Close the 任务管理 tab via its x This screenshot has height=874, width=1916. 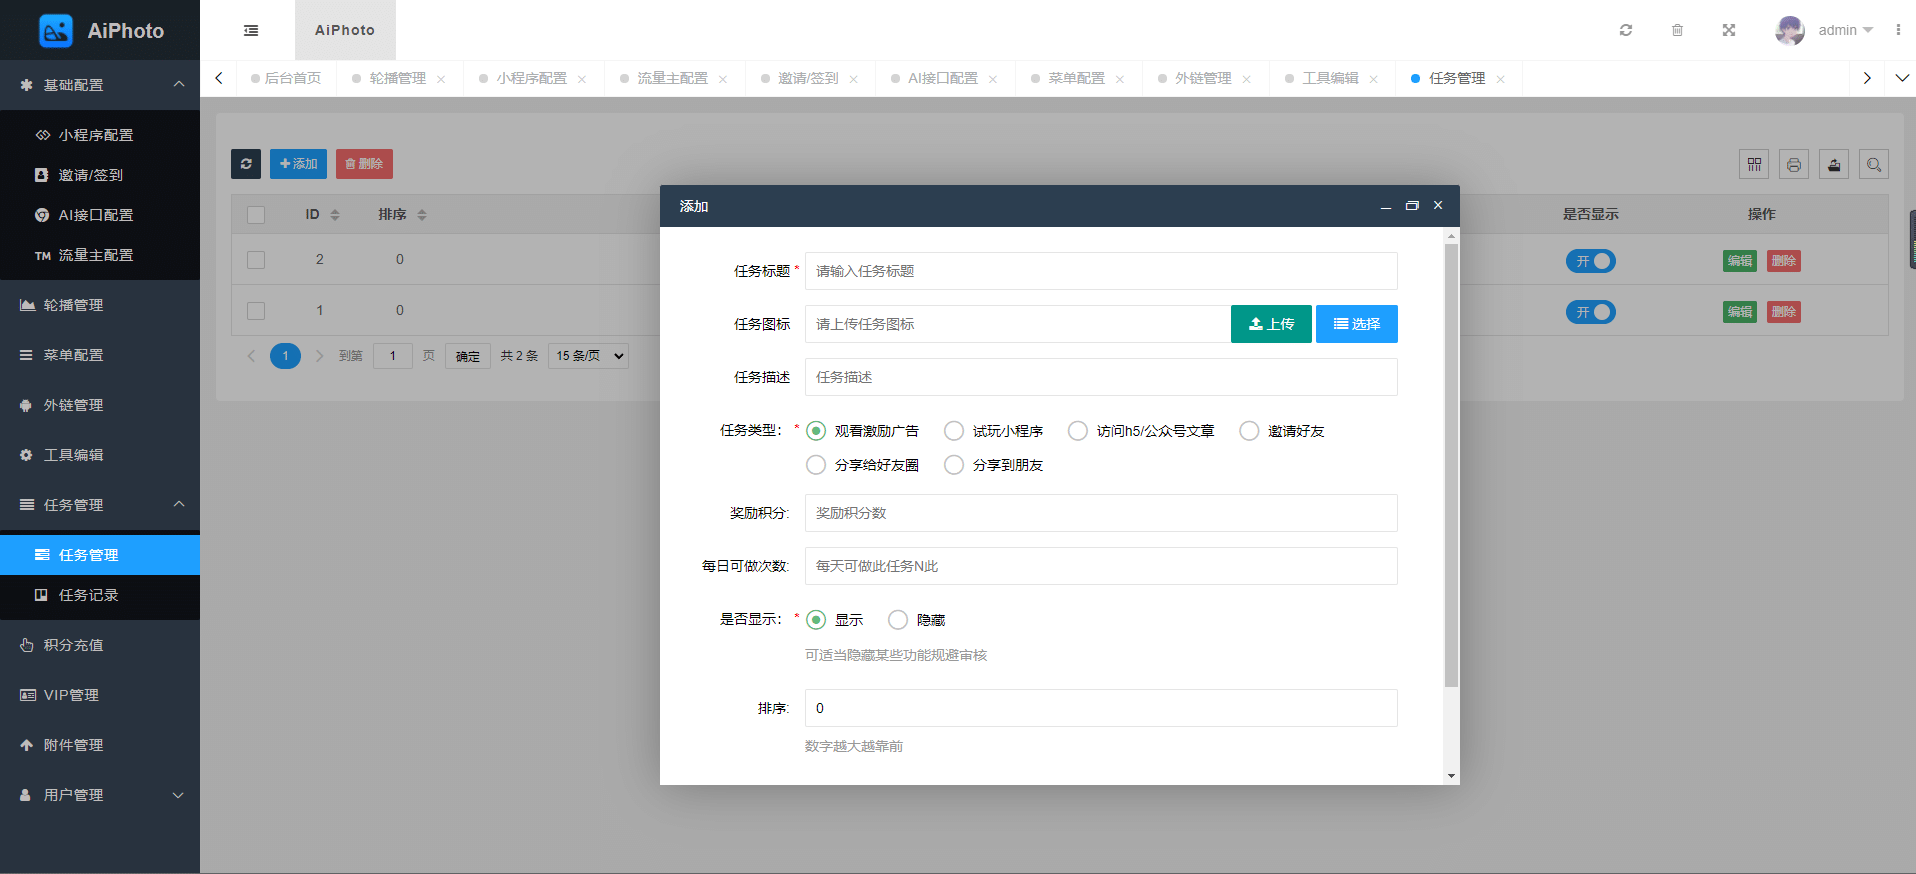1500,79
